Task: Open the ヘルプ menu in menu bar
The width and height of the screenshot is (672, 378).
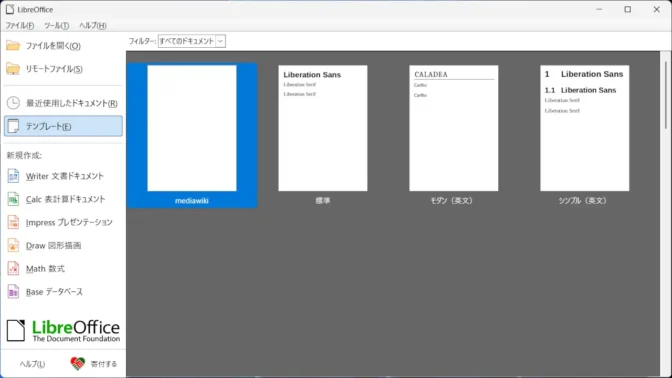Action: coord(92,25)
